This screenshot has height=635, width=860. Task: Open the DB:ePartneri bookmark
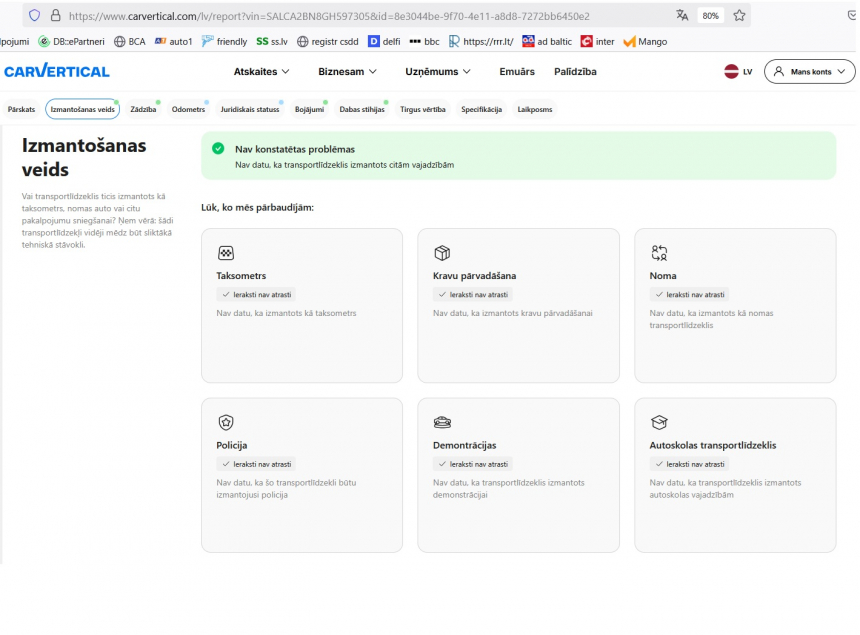click(71, 42)
